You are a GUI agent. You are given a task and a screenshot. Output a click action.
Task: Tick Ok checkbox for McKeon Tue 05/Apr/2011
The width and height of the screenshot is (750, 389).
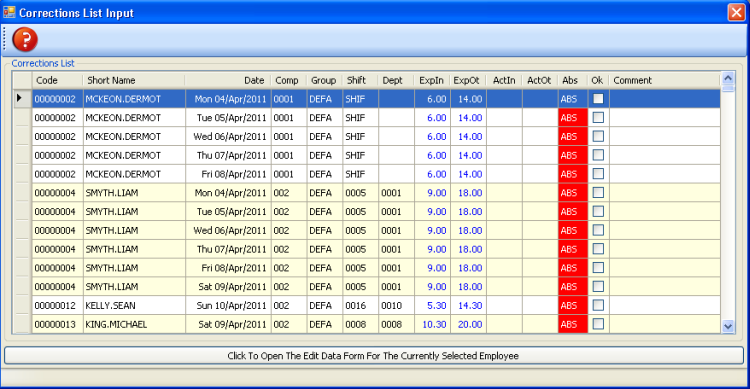pyautogui.click(x=598, y=117)
